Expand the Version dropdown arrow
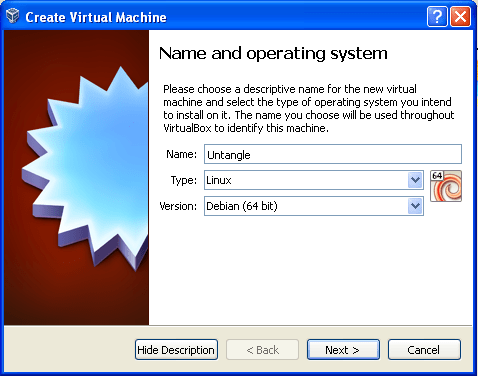Viewport: 478px width, 376px height. [415, 206]
